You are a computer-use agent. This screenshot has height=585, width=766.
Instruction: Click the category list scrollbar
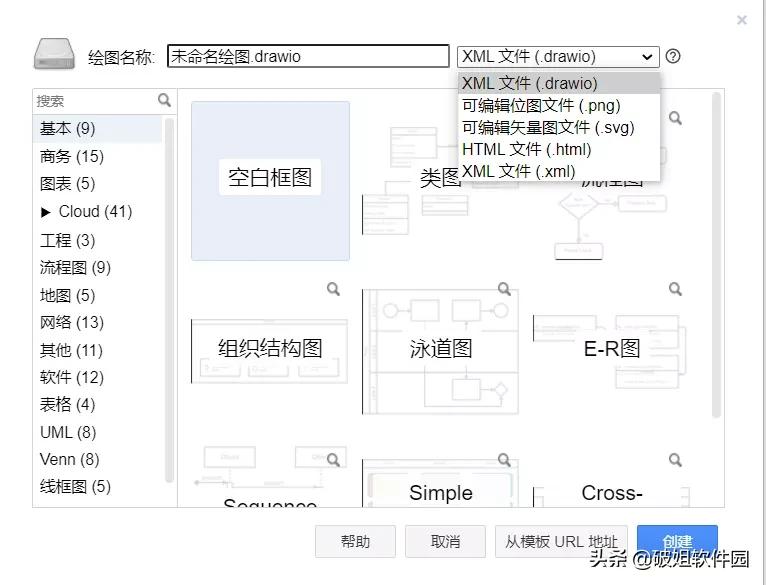[170, 300]
